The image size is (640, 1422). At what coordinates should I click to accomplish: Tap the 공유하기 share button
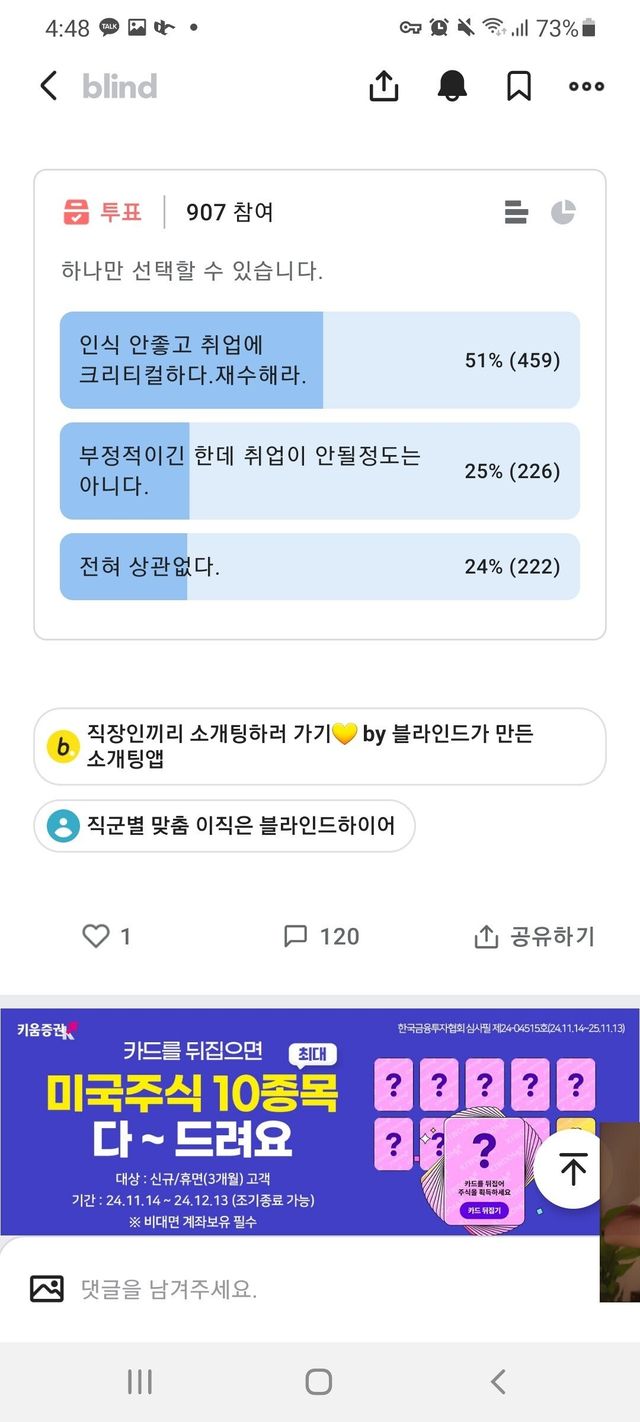[x=534, y=936]
